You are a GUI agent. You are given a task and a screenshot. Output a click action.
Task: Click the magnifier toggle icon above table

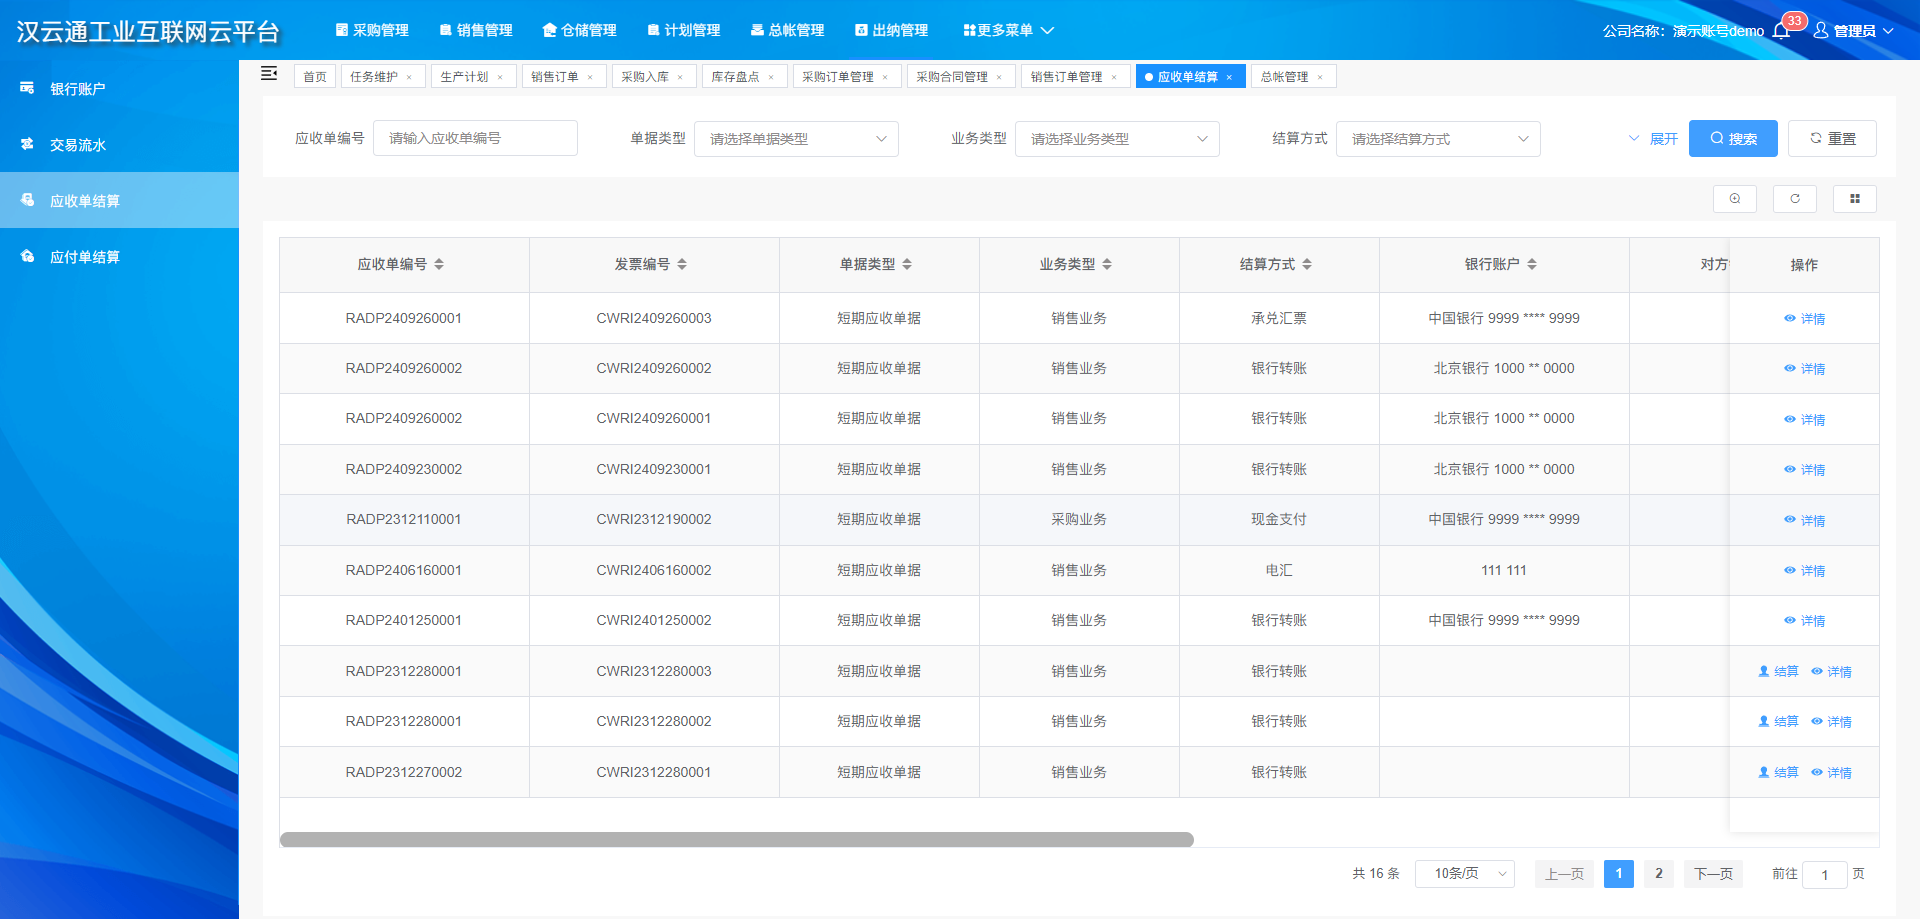point(1734,199)
